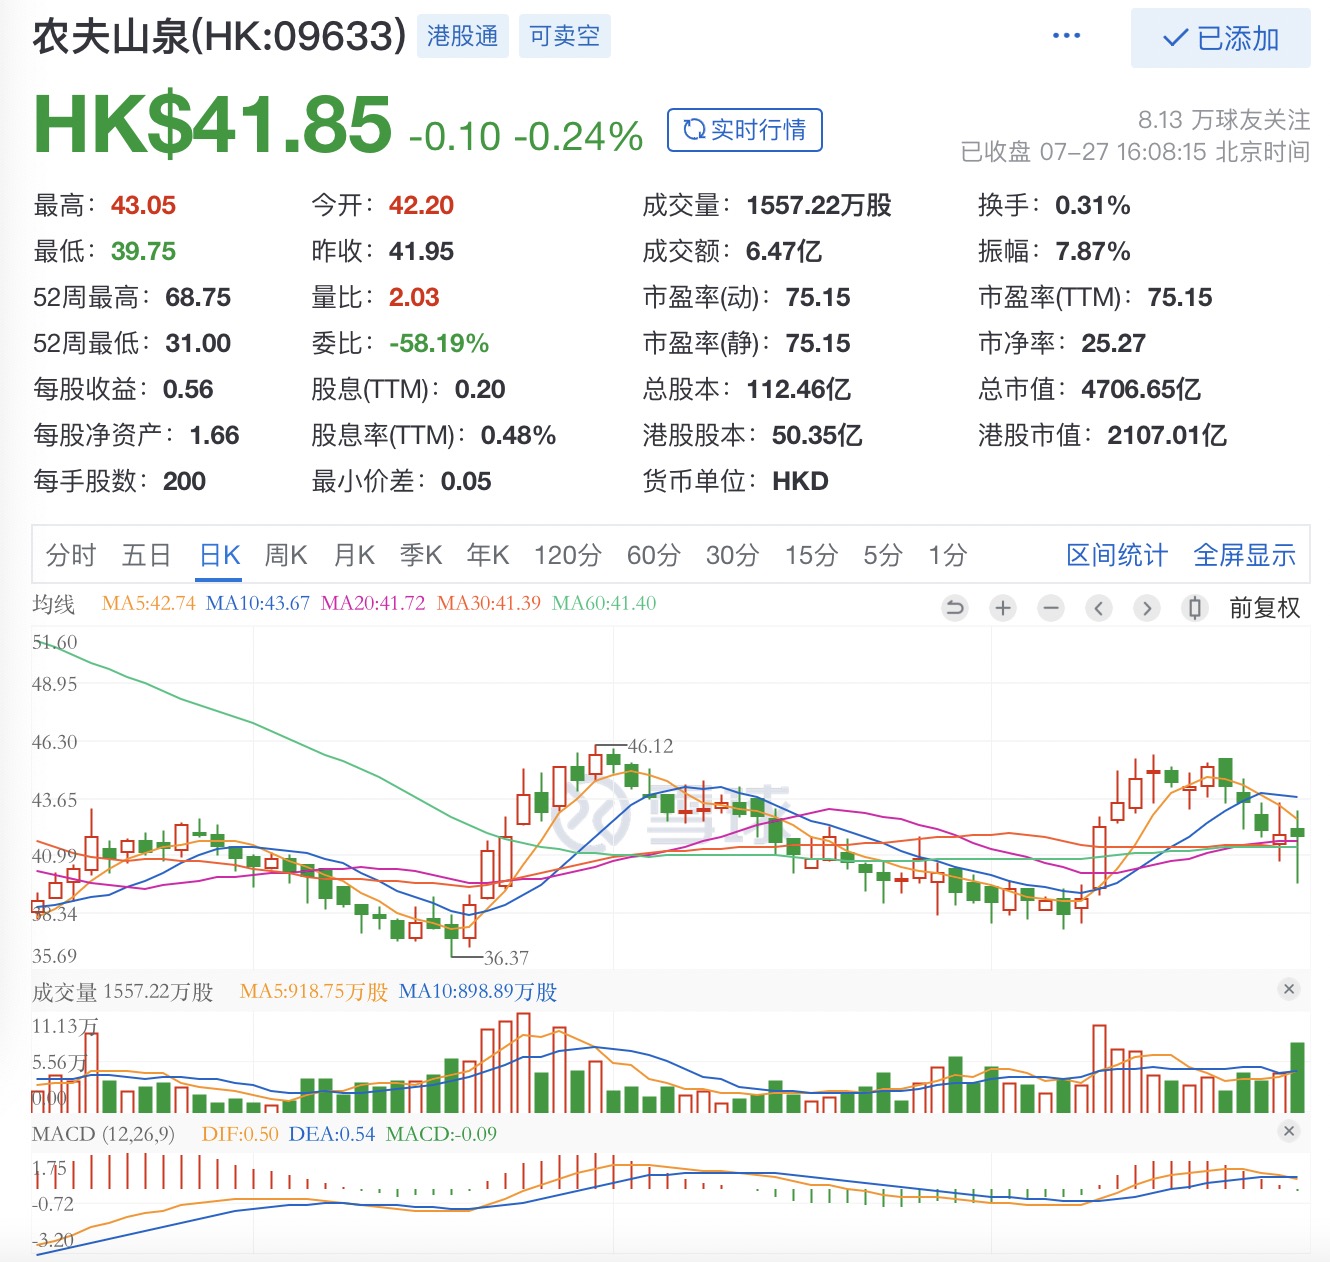1330x1262 pixels.
Task: Click the candlestick style icon
Action: 1195,607
